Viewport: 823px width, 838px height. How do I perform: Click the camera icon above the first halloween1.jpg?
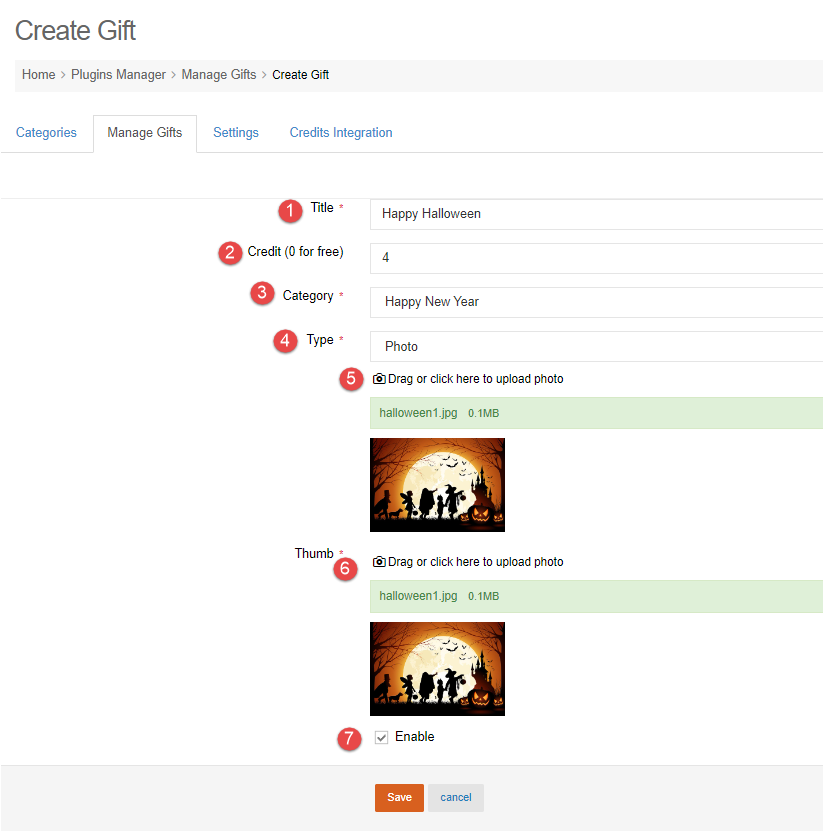tap(379, 379)
